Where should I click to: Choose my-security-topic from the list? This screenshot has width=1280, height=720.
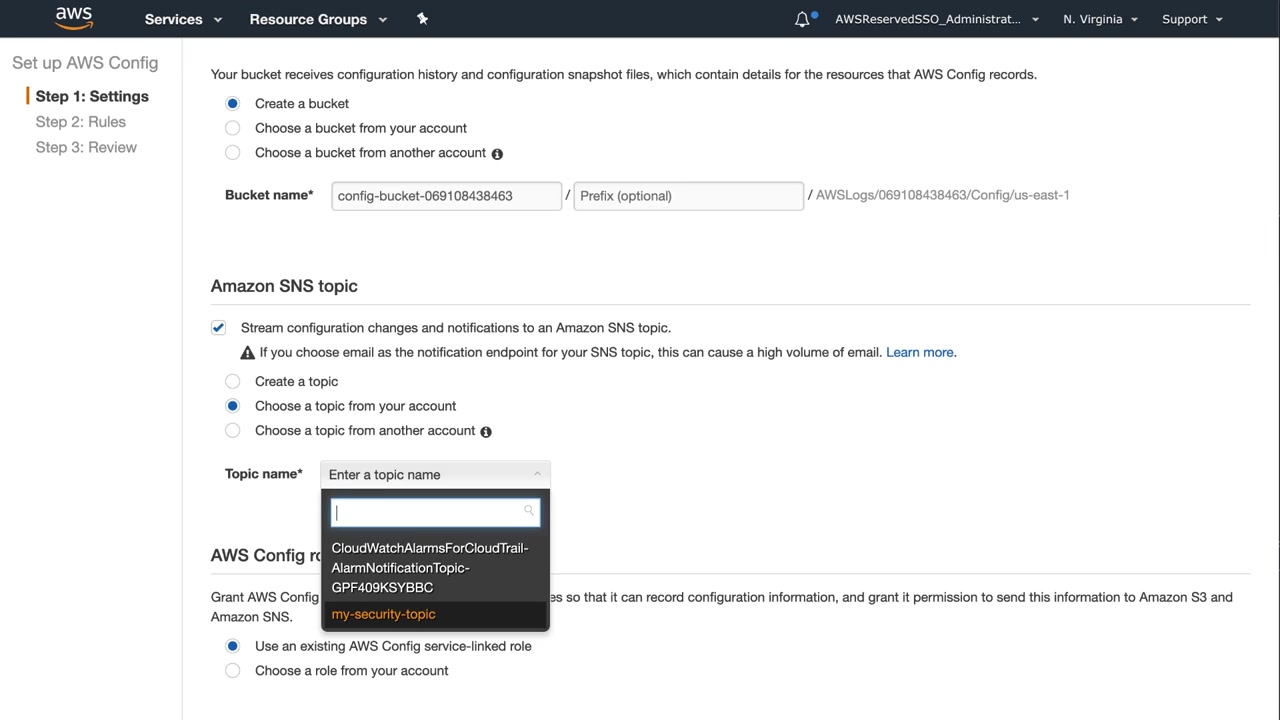coord(384,614)
